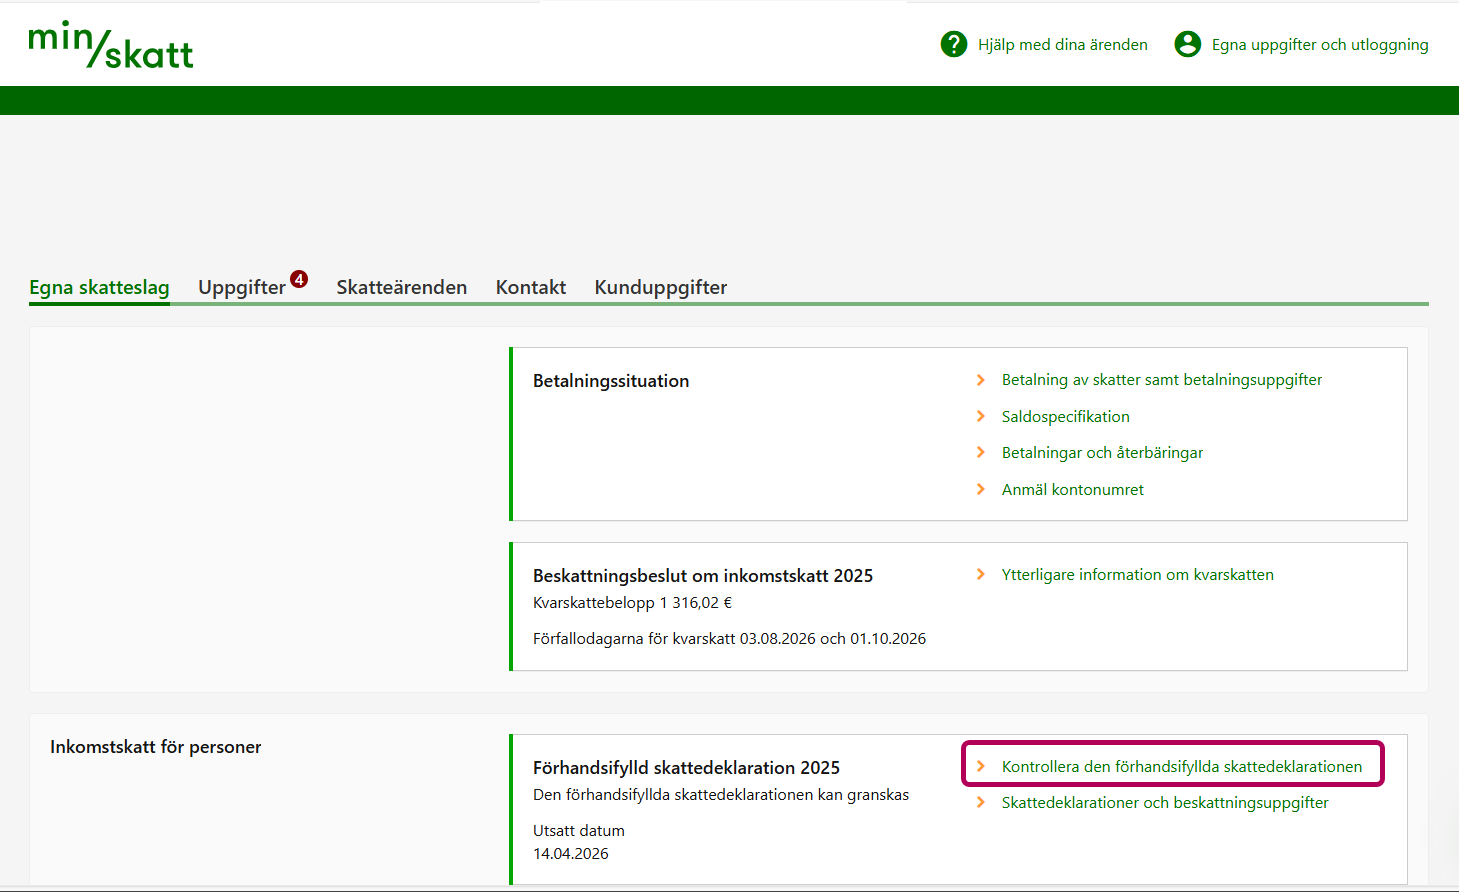This screenshot has height=892, width=1459.
Task: Click the chevron beside Ytterligare information om kvarskatten
Action: [x=981, y=574]
